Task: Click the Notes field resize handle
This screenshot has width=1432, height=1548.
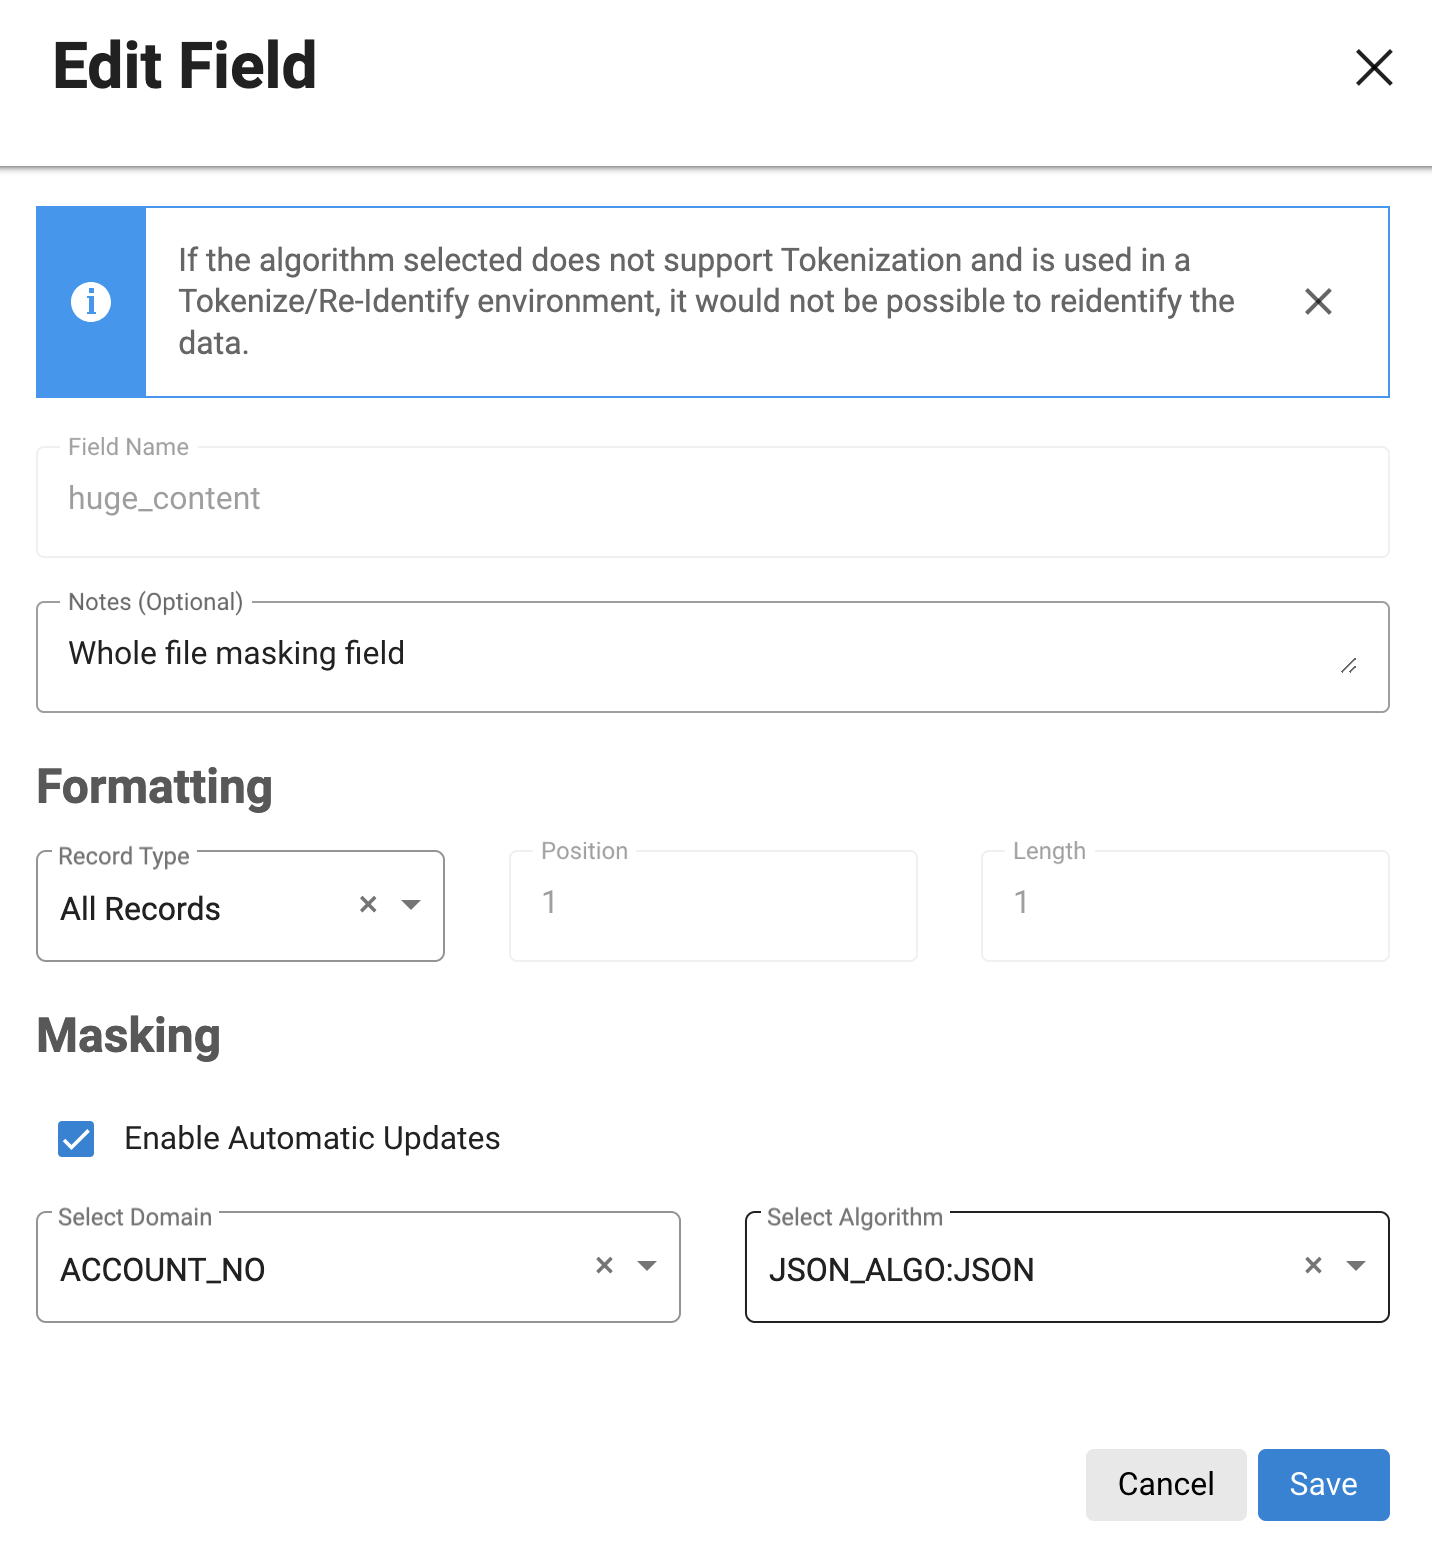Action: click(x=1348, y=666)
